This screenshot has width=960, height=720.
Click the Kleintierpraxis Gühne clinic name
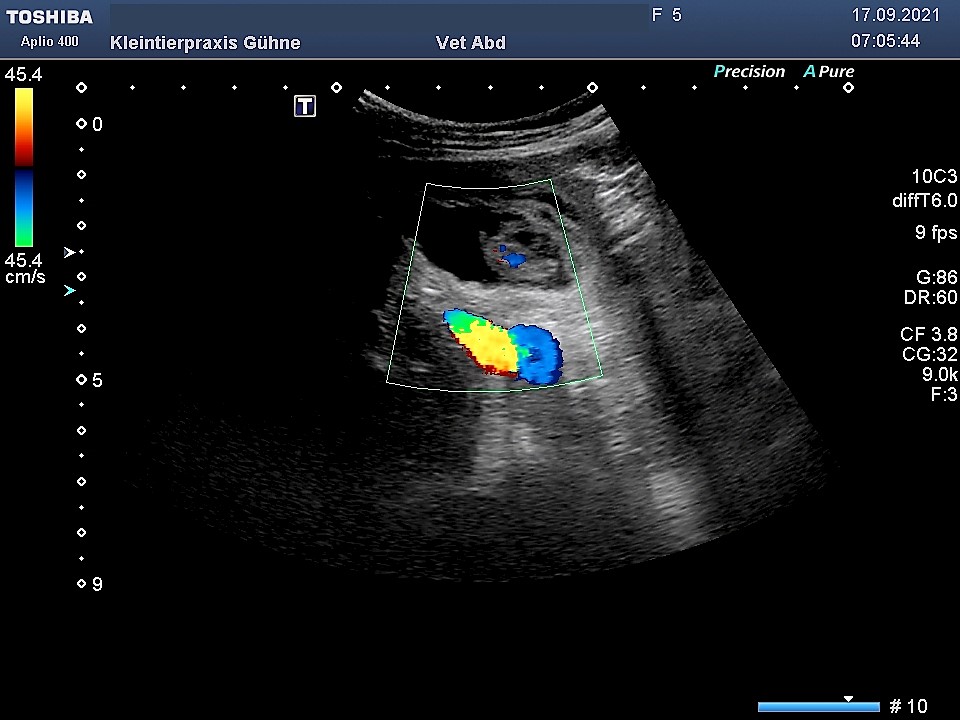tap(205, 43)
